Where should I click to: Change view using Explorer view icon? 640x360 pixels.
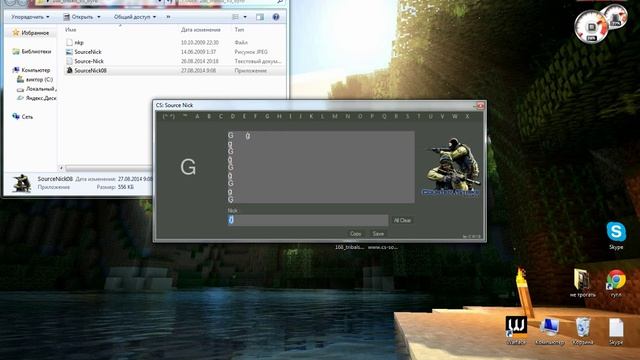click(x=236, y=17)
